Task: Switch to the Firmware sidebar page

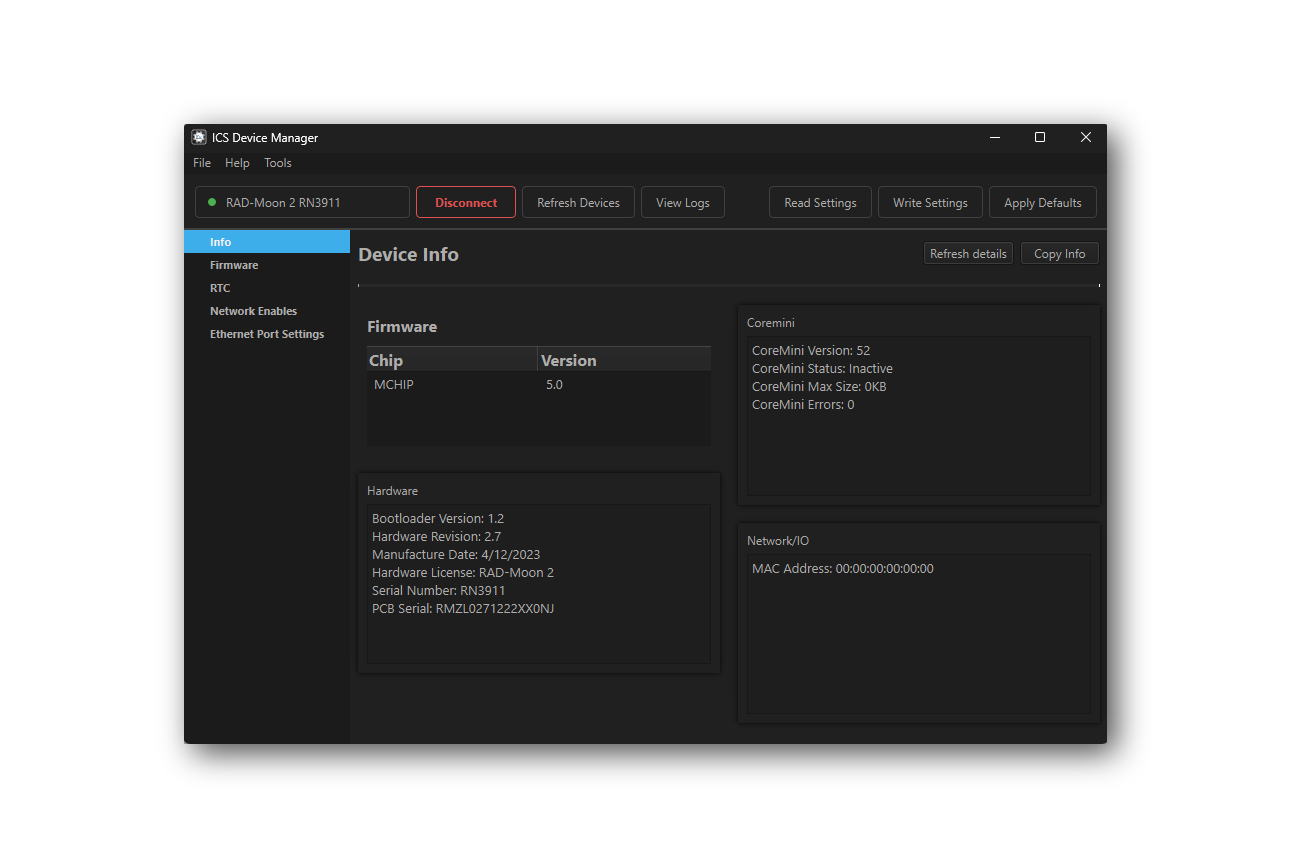Action: click(267, 265)
